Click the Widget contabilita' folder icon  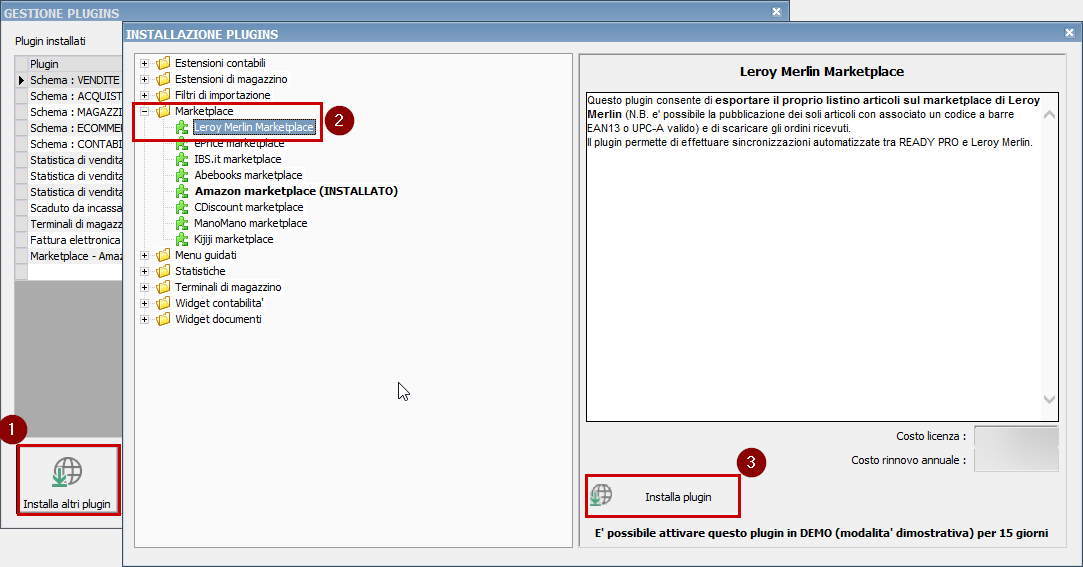pos(163,303)
